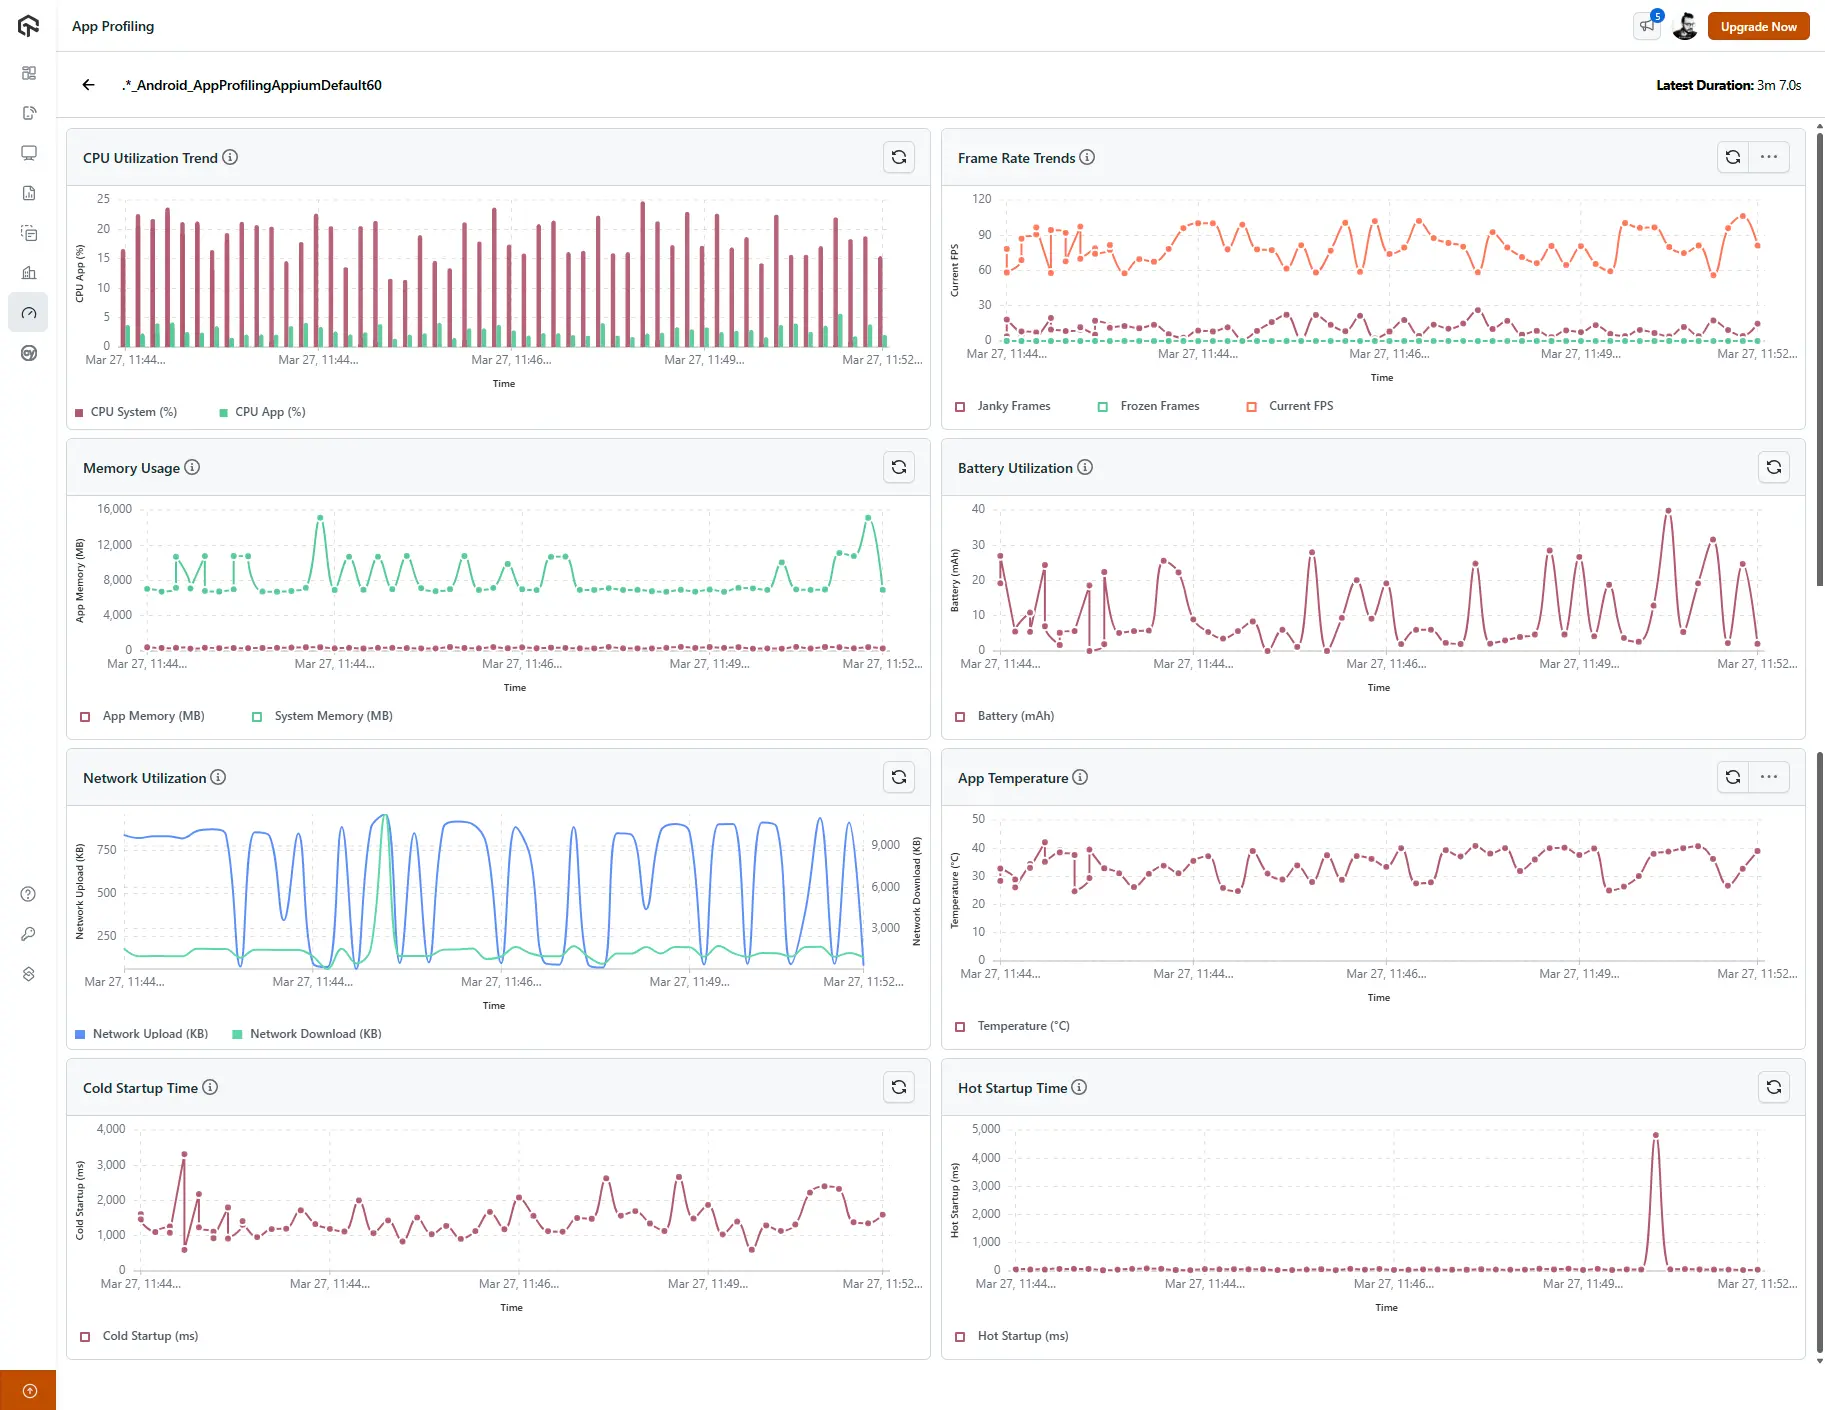Open the user profile avatar
1825x1410 pixels.
(1684, 26)
